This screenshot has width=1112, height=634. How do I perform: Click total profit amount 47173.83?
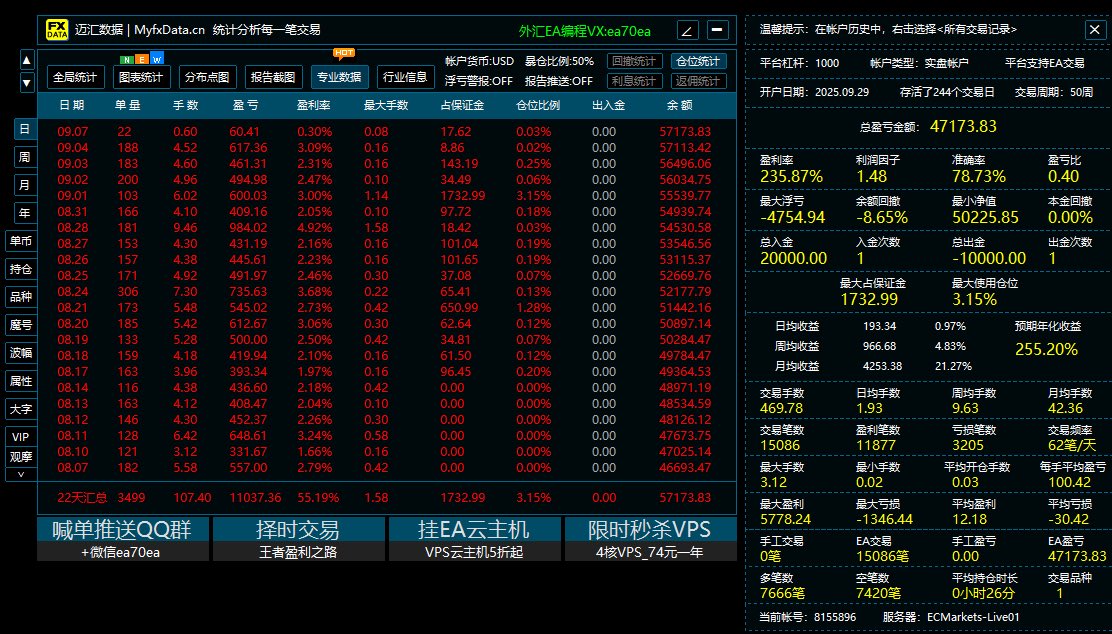point(963,126)
